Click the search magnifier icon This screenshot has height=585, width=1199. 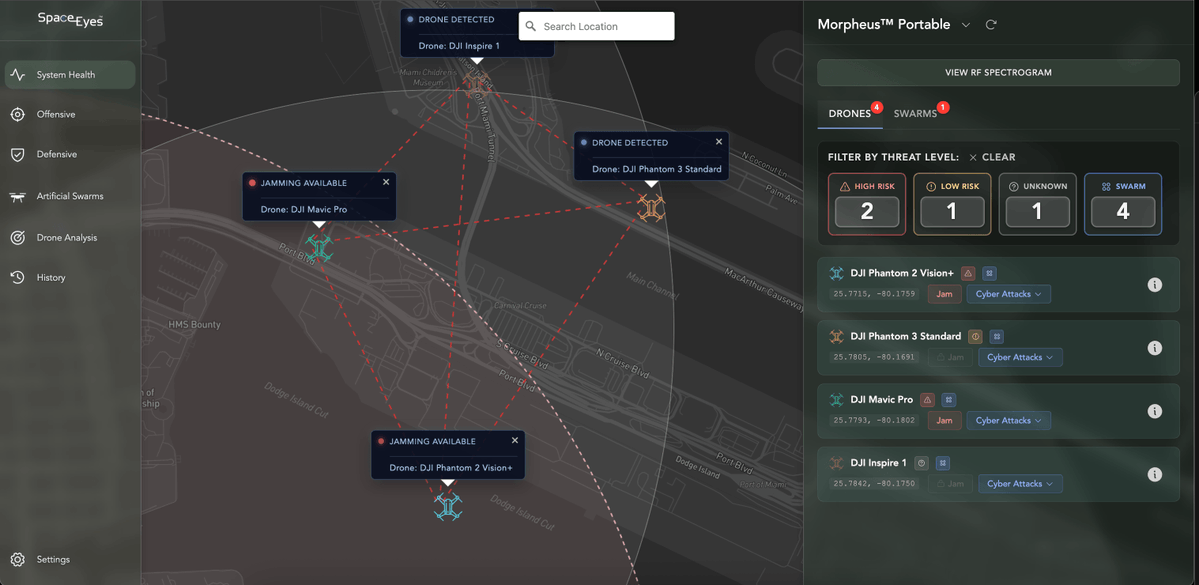tap(531, 26)
